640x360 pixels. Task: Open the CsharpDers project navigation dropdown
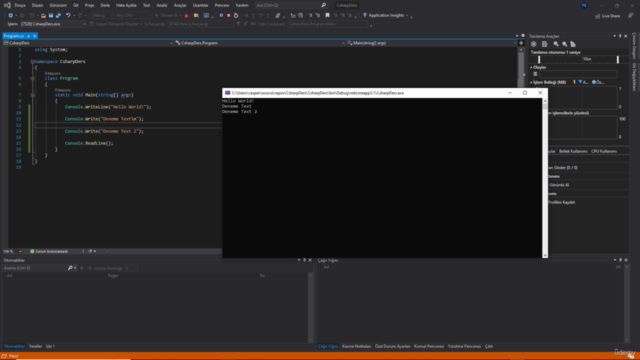pos(88,43)
